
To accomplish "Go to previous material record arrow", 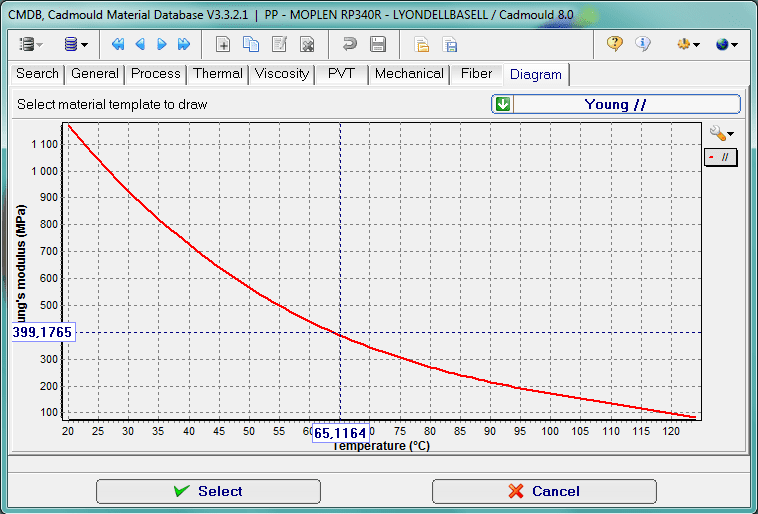I will click(x=140, y=44).
